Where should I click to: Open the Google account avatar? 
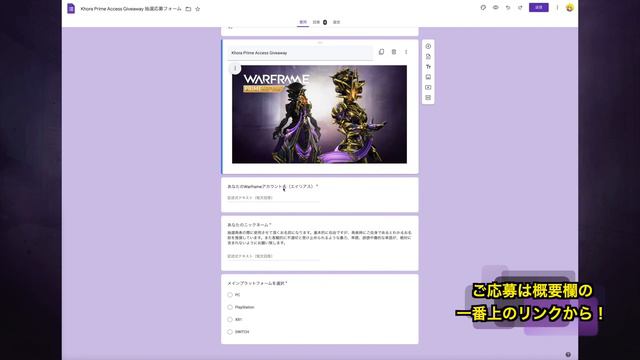point(570,7)
